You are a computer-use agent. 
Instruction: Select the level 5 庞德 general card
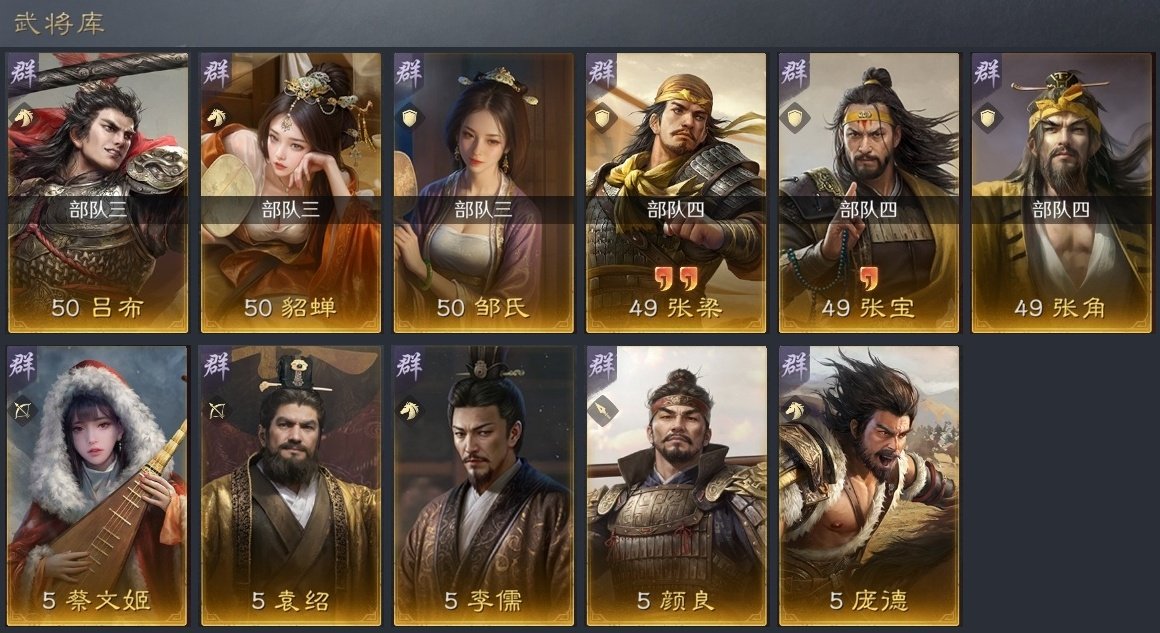869,486
